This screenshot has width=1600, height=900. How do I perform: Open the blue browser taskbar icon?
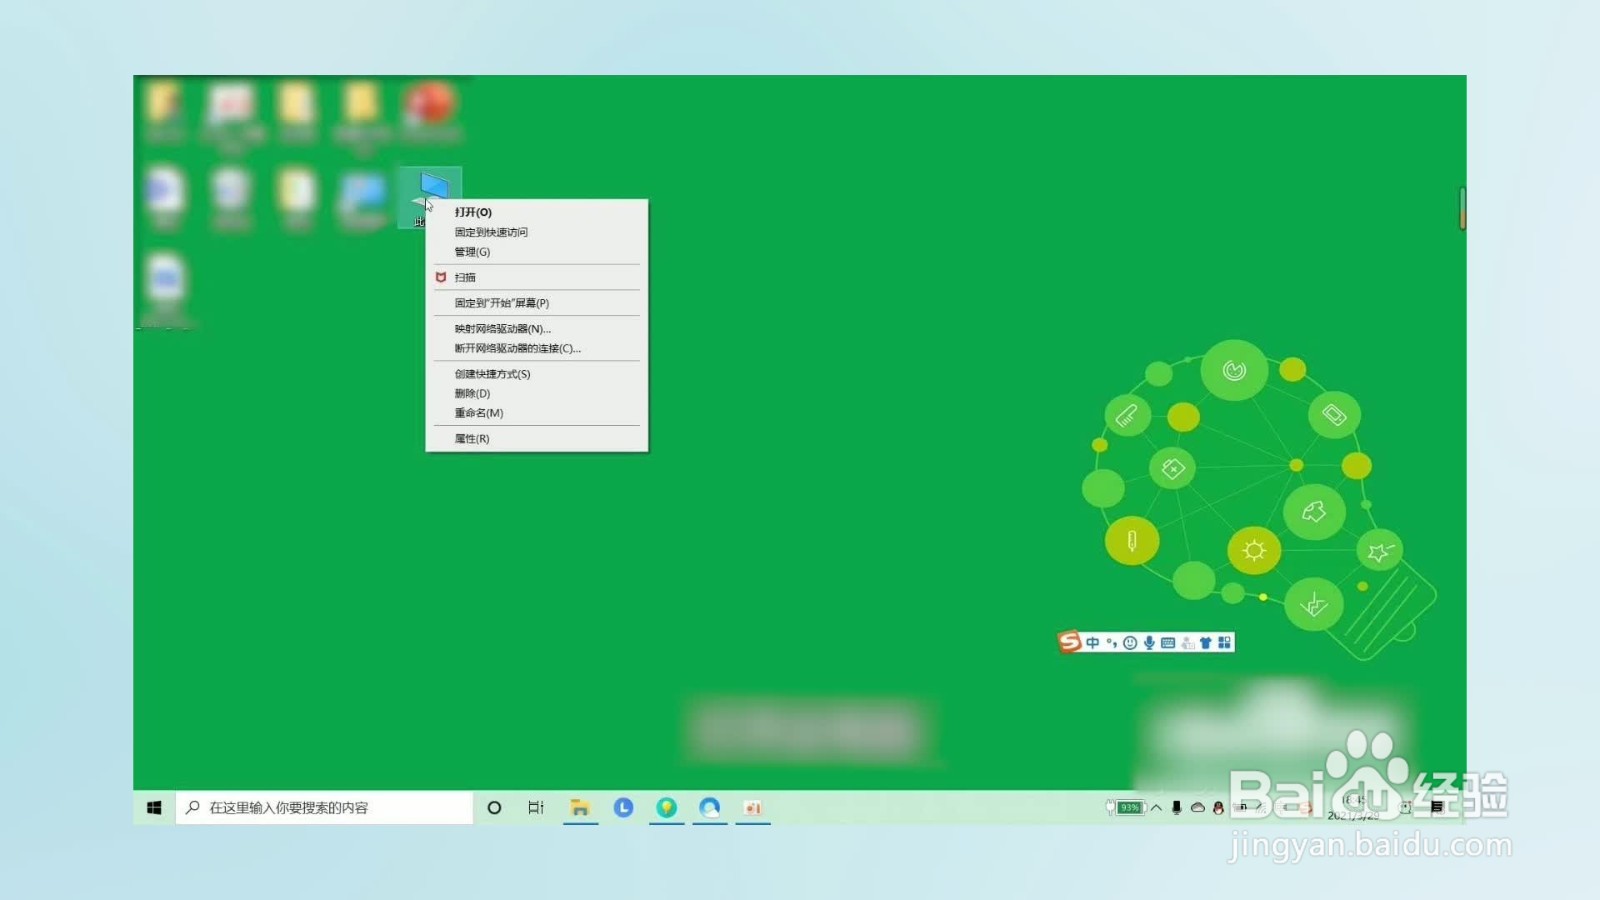(710, 808)
